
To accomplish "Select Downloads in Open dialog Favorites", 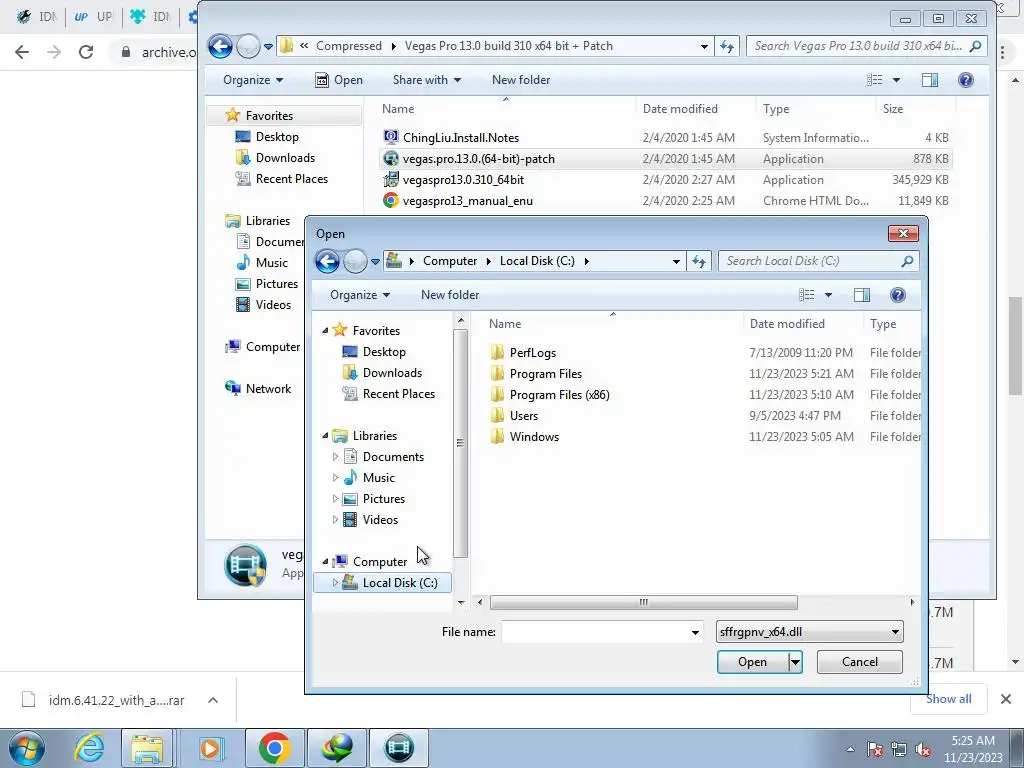I will 392,373.
